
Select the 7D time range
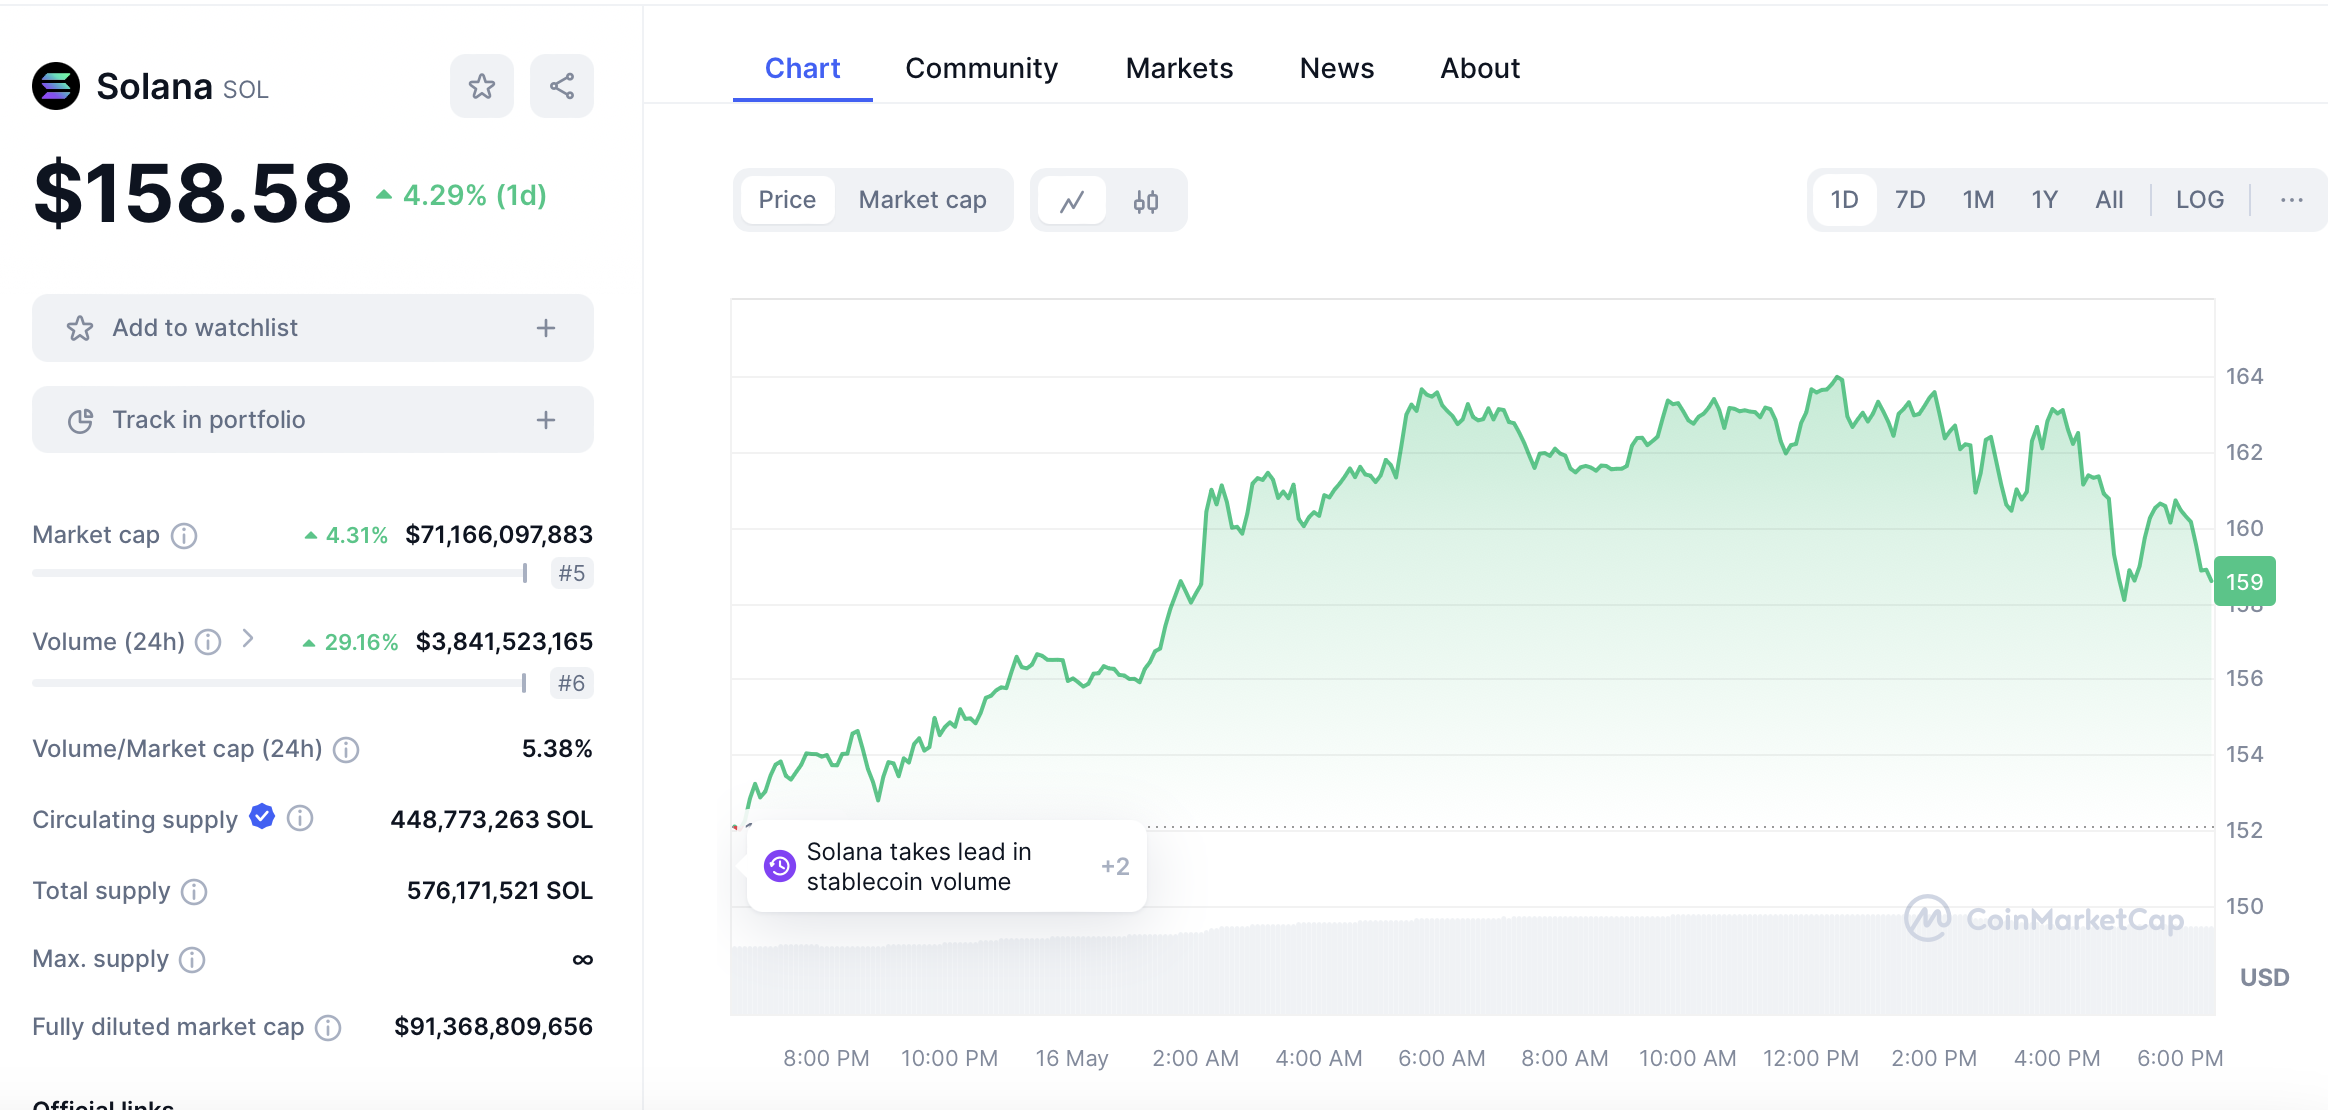[1909, 200]
